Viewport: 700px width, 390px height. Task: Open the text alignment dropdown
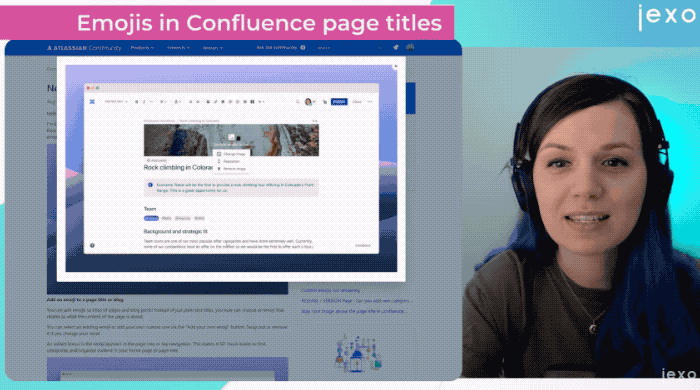tap(163, 102)
